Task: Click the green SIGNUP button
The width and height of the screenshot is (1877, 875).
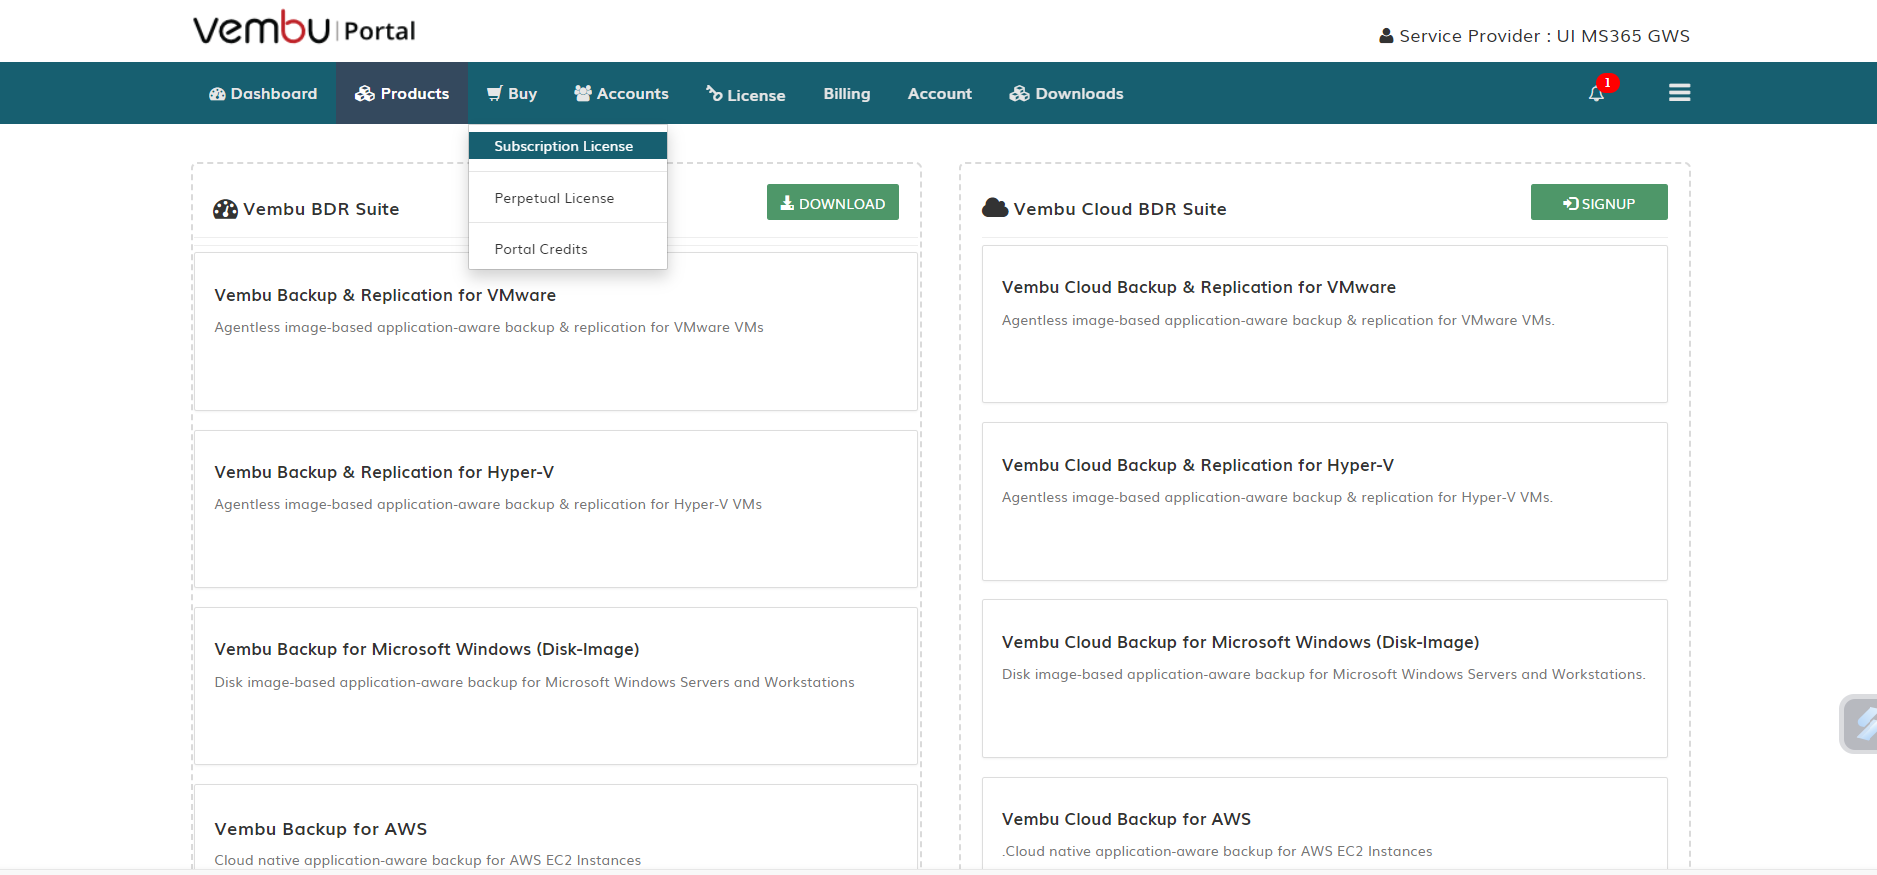Action: coord(1599,202)
